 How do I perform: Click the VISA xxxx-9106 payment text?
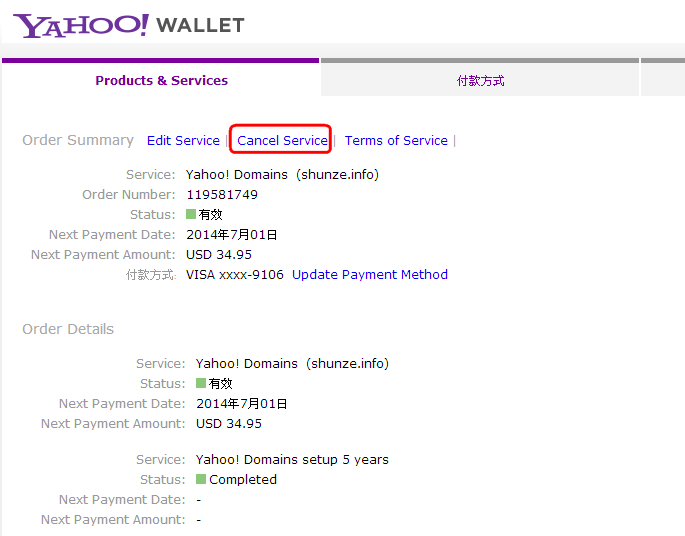point(235,274)
